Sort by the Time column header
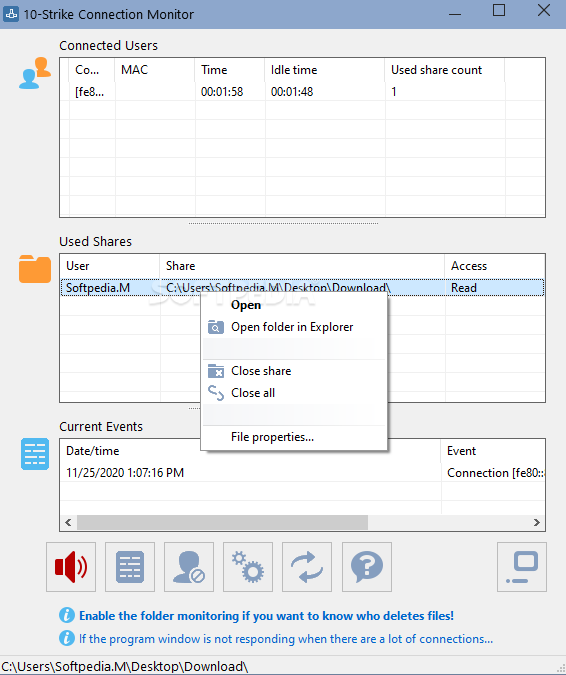 click(x=229, y=70)
